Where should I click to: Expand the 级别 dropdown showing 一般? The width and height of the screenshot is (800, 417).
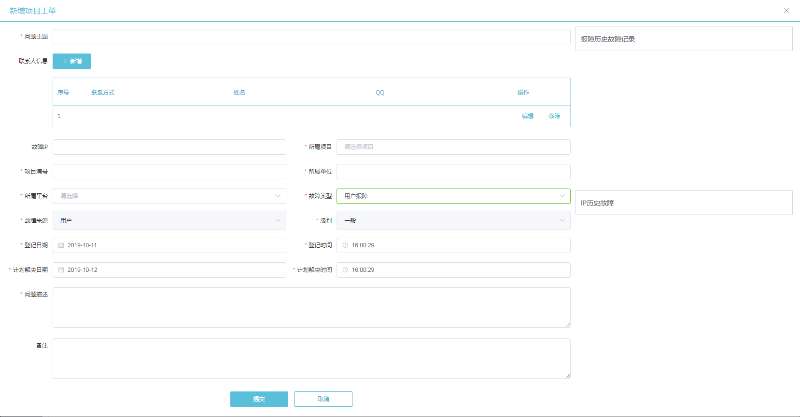[x=452, y=220]
